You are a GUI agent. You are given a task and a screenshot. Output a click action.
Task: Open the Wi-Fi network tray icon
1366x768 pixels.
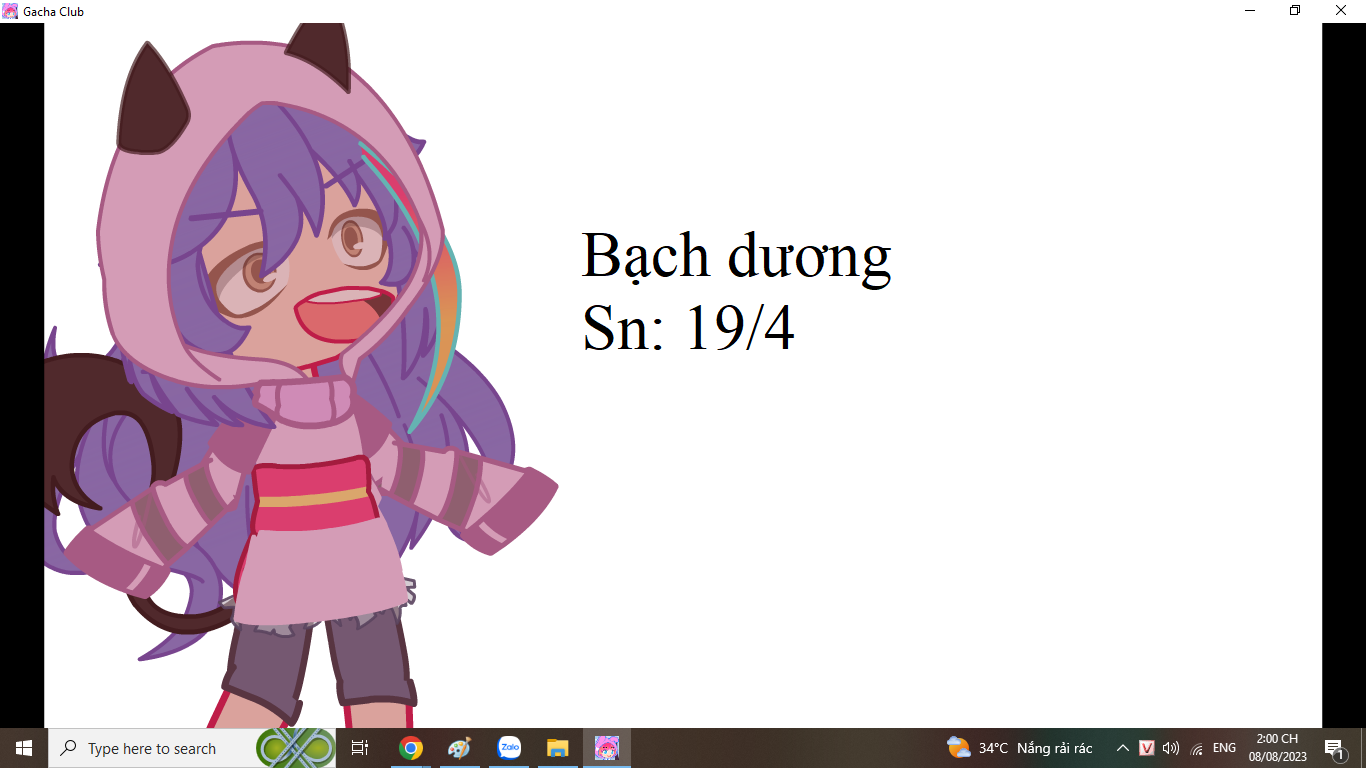tap(1197, 748)
